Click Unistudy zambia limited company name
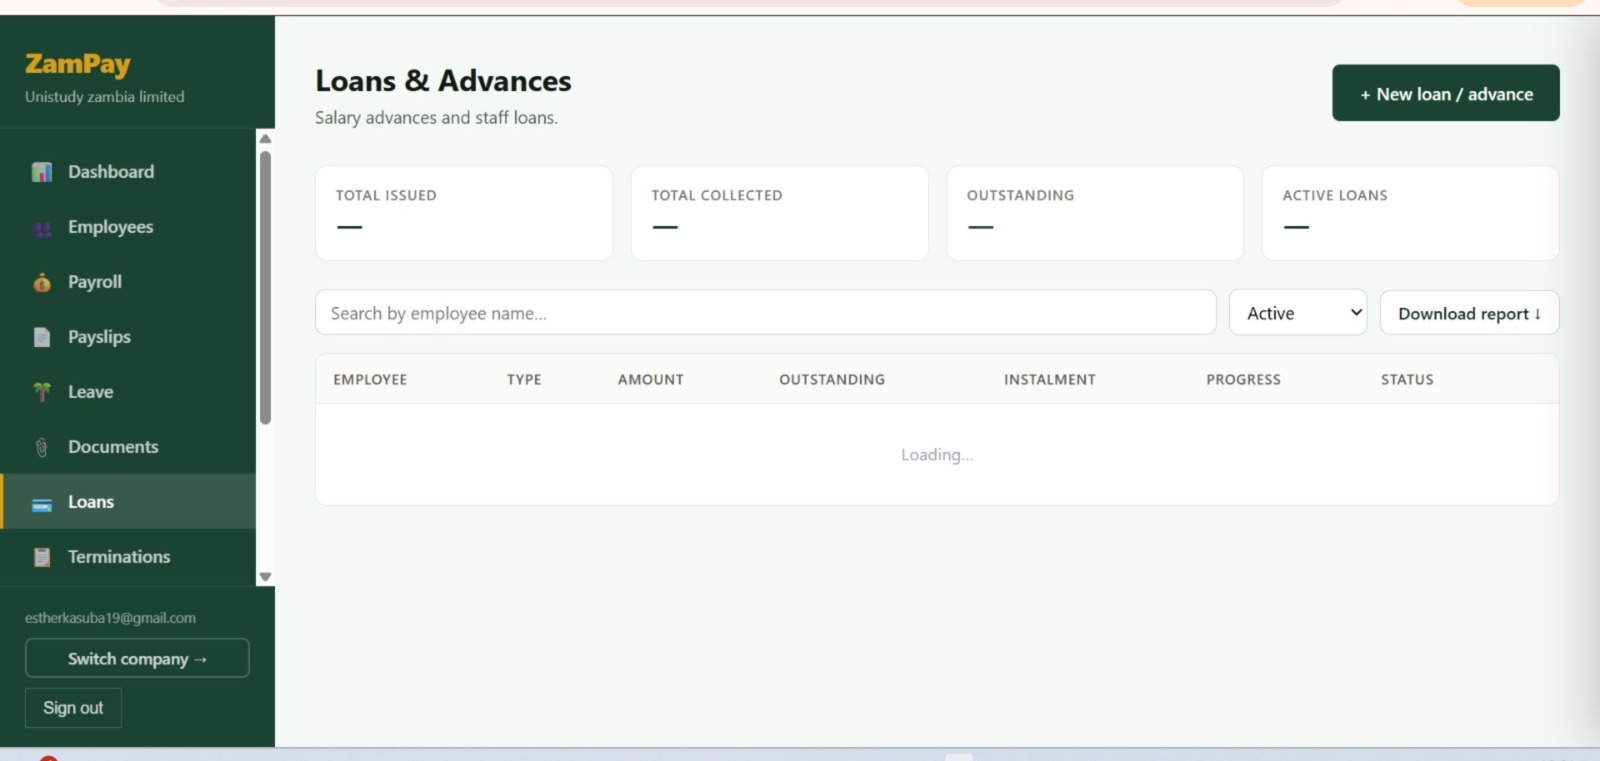Viewport: 1600px width, 761px height. click(x=105, y=97)
